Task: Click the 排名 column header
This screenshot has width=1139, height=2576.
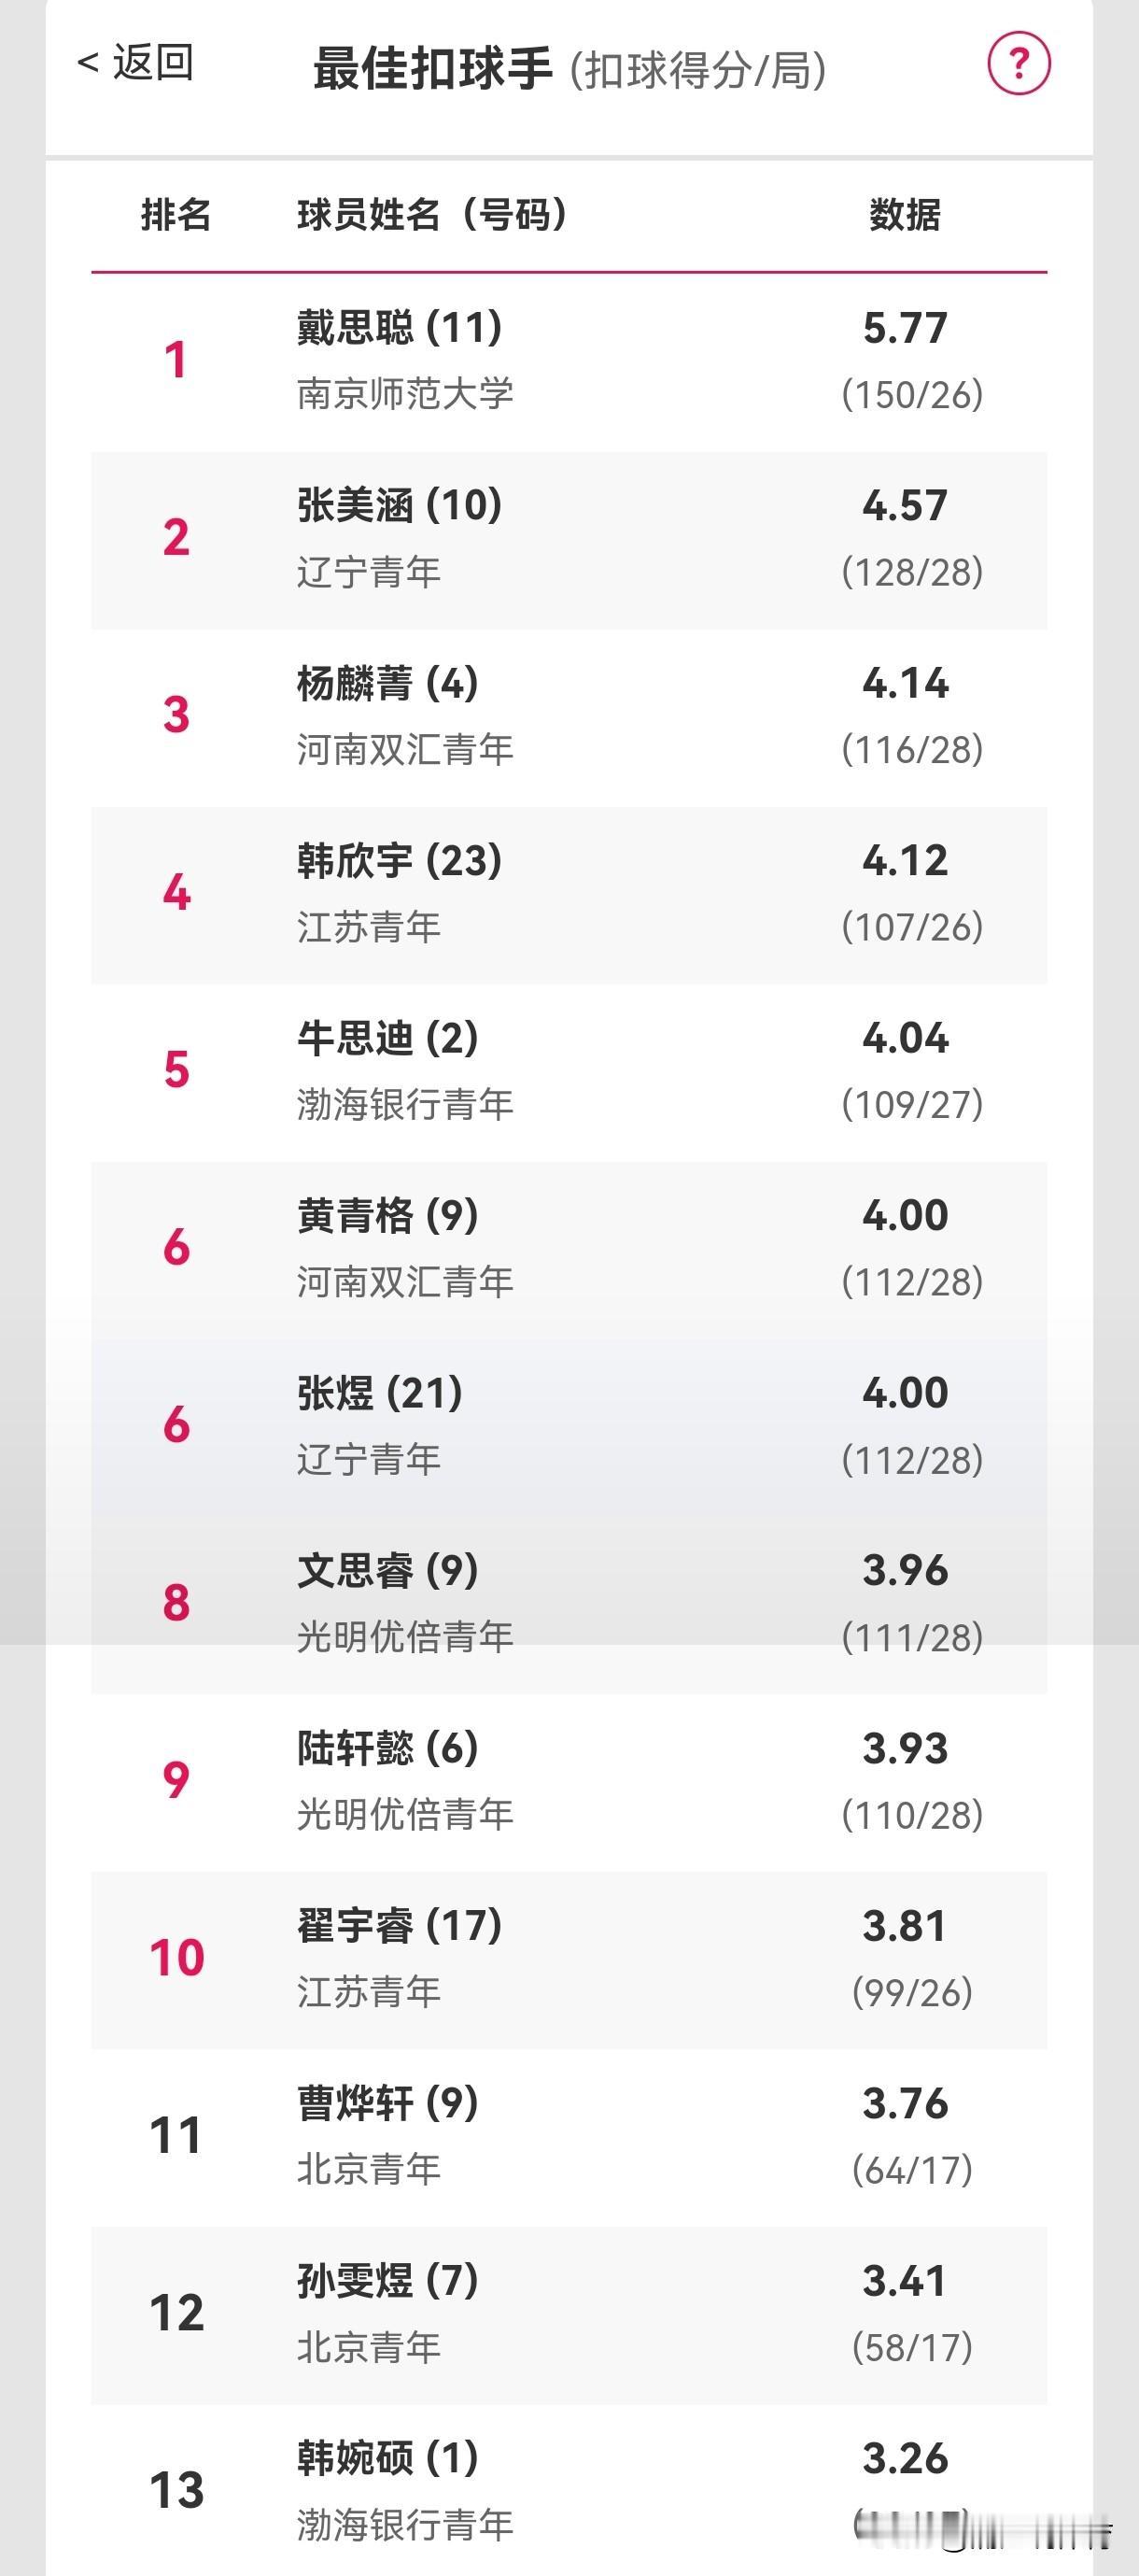Action: (176, 215)
